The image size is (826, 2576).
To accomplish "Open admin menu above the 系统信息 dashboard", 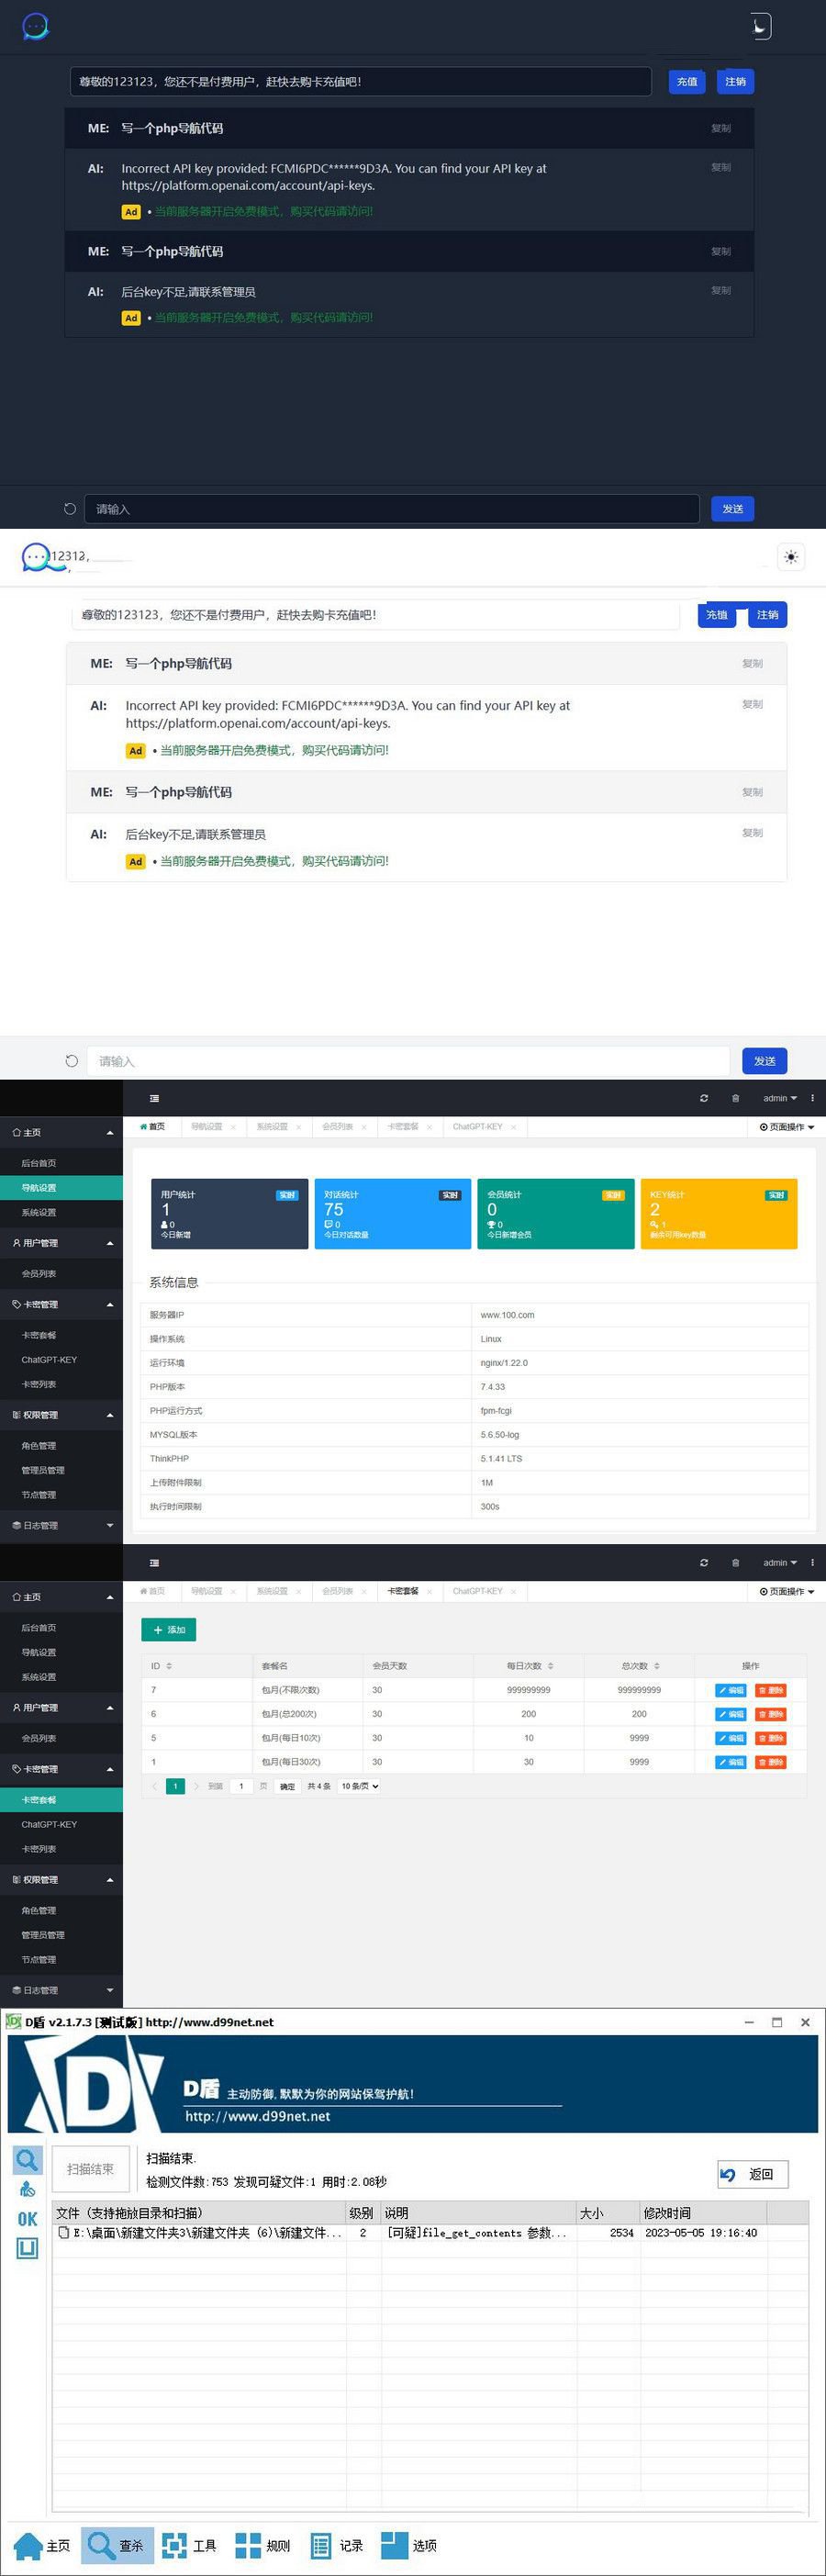I will pyautogui.click(x=780, y=1098).
